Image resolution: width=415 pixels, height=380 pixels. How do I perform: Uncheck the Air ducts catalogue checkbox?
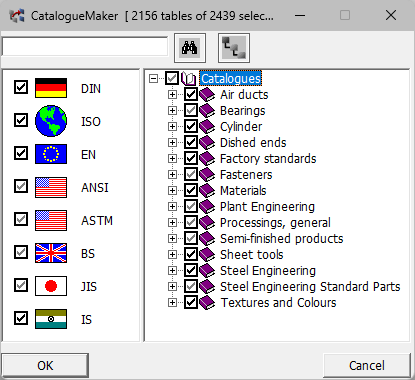coord(191,95)
